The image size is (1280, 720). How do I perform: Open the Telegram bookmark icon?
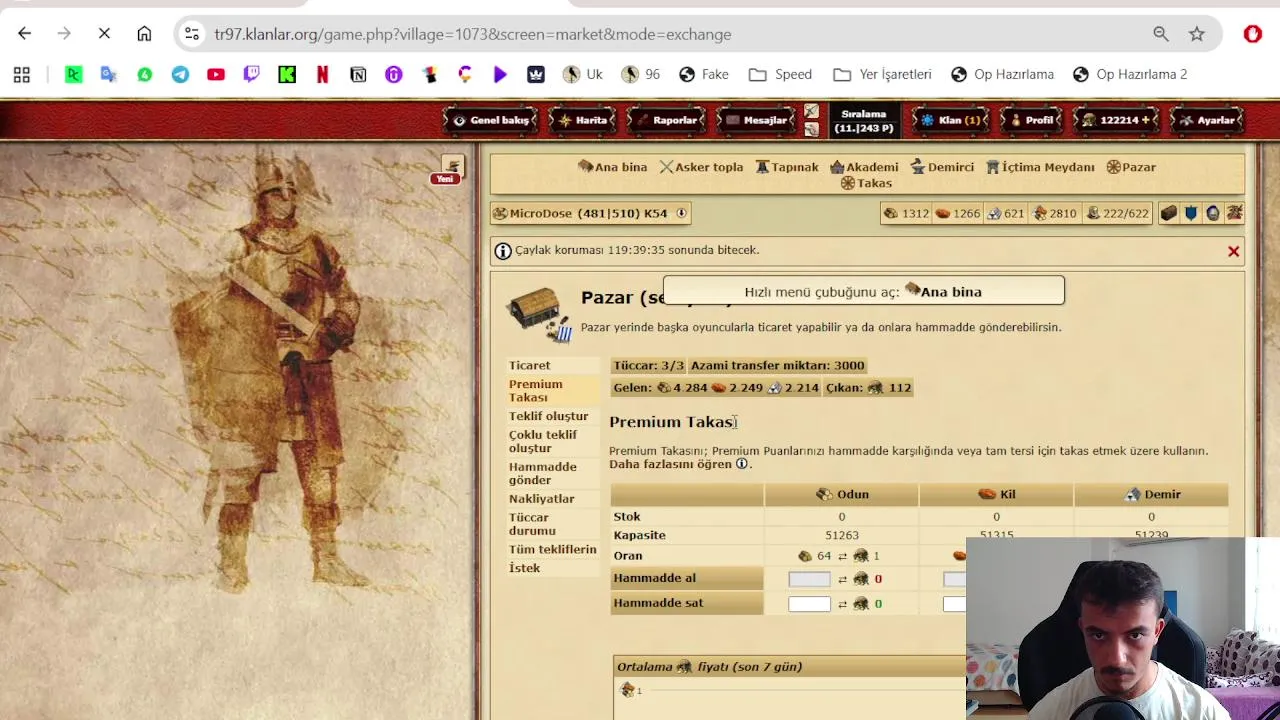click(x=180, y=74)
